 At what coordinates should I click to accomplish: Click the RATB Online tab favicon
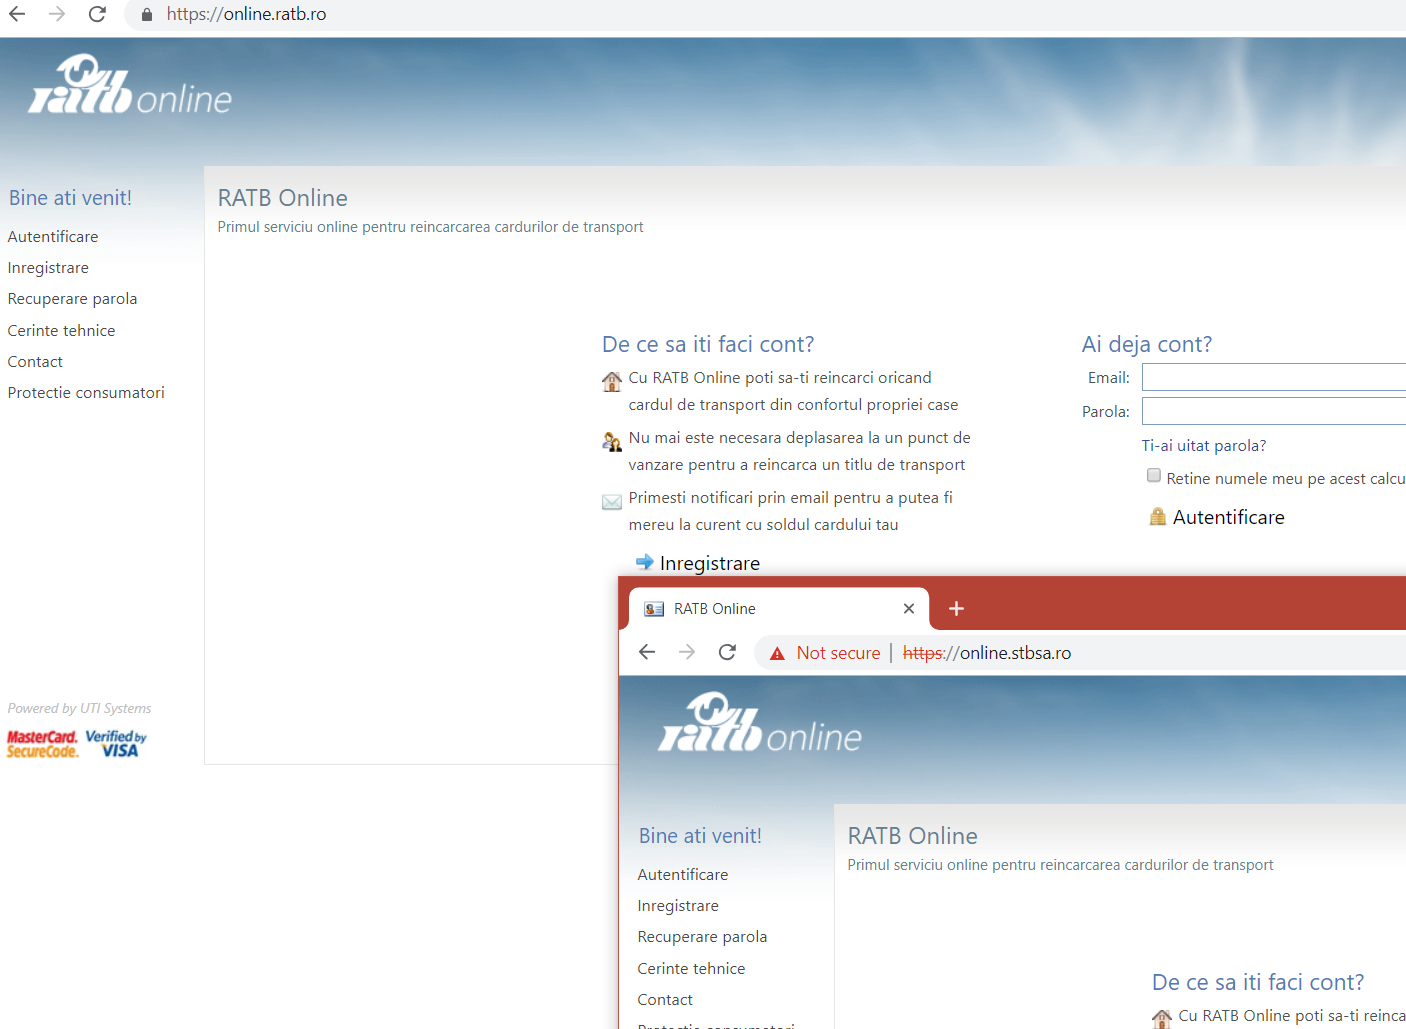pyautogui.click(x=654, y=609)
